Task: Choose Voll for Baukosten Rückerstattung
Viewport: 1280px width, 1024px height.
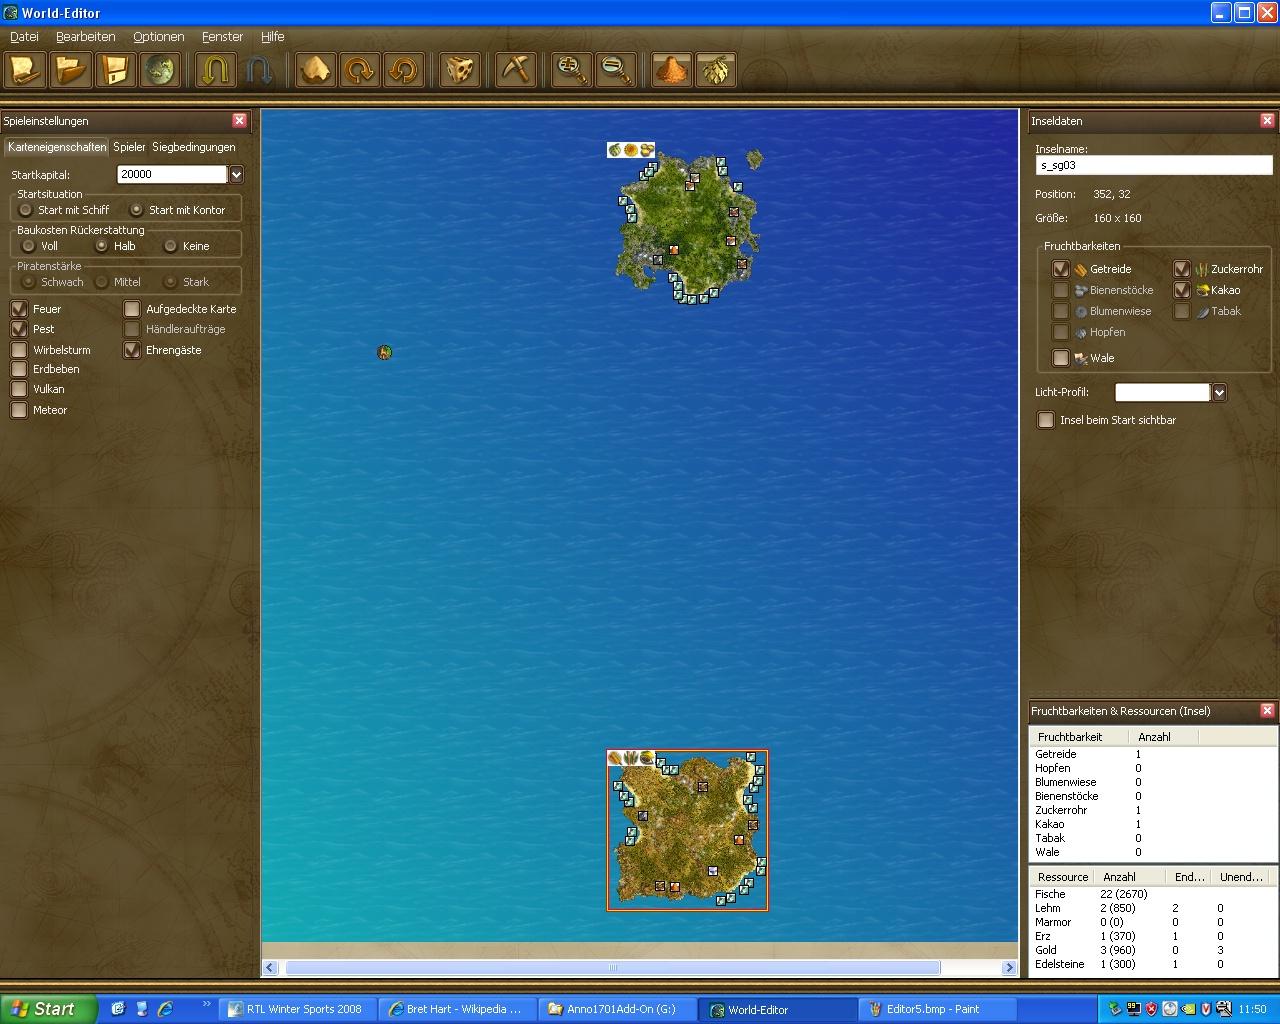Action: 28,246
